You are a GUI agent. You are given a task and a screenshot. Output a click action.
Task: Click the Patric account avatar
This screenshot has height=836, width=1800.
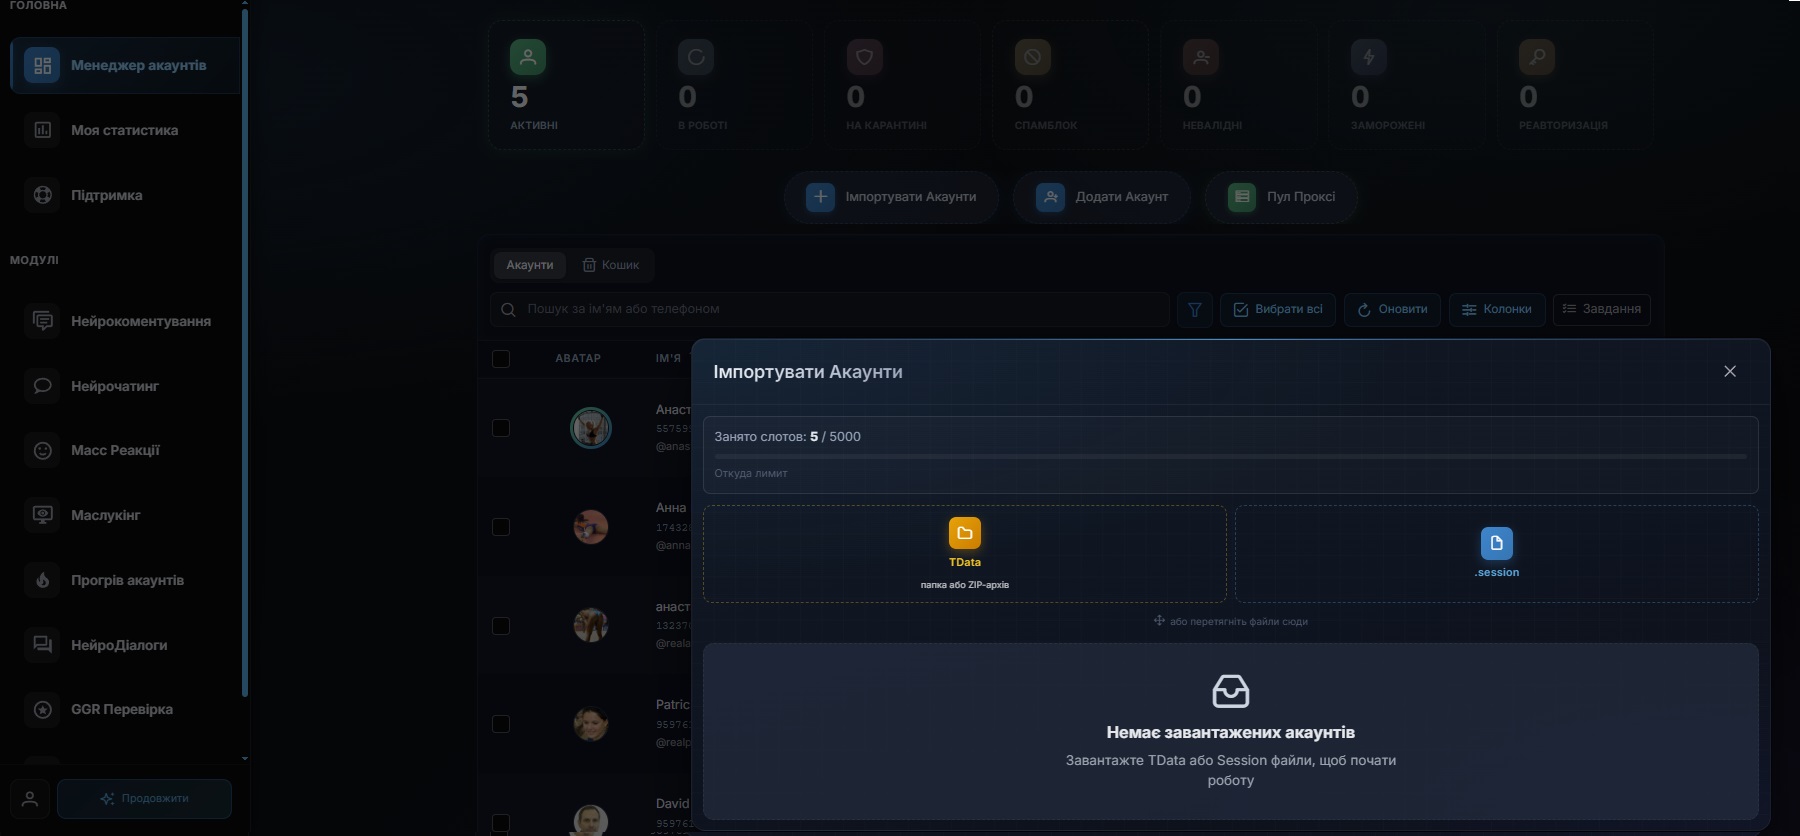click(x=591, y=724)
